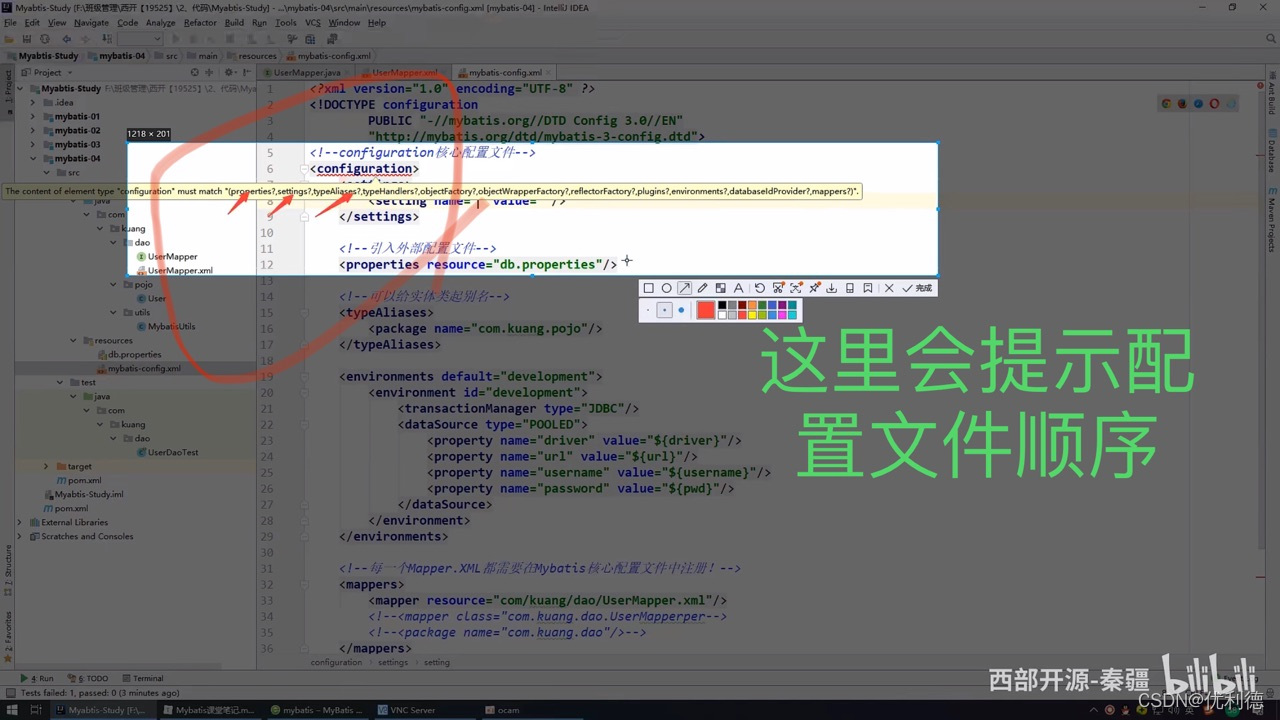This screenshot has height=720, width=1280.
Task: Click the Save All toolbar icon
Action: pyautogui.click(x=27, y=39)
